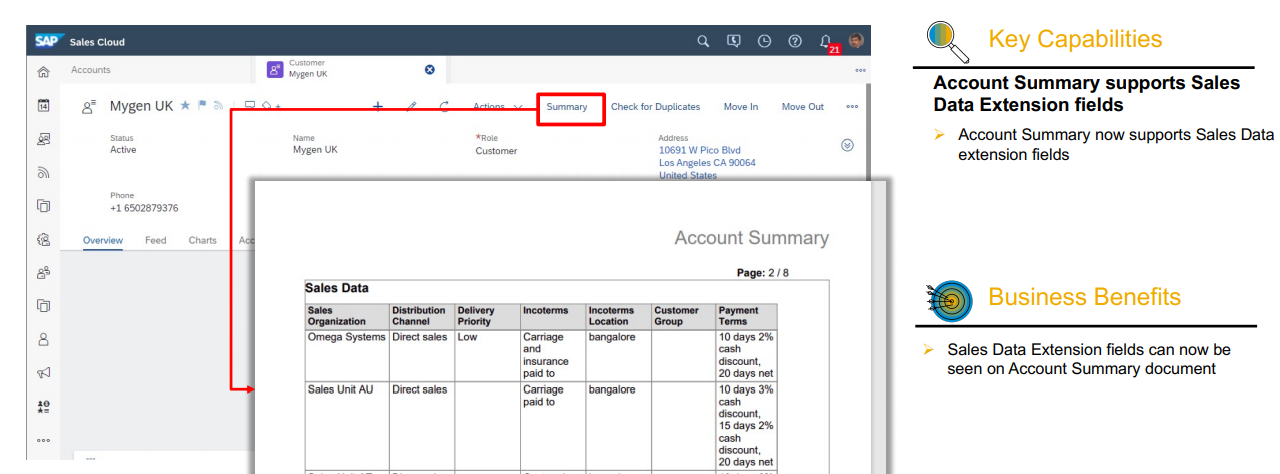Refresh the account with circular arrow

[444, 106]
